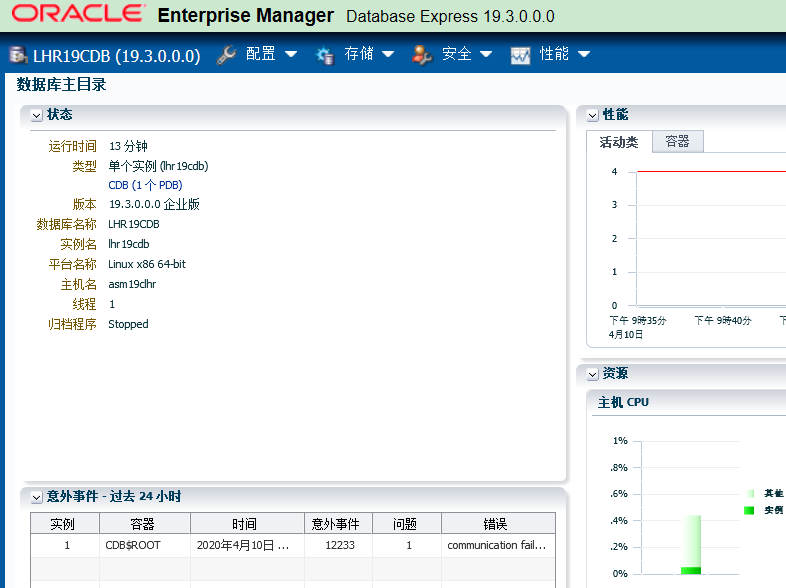Click the Storage gear-database icon
This screenshot has width=786, height=588.
324,55
